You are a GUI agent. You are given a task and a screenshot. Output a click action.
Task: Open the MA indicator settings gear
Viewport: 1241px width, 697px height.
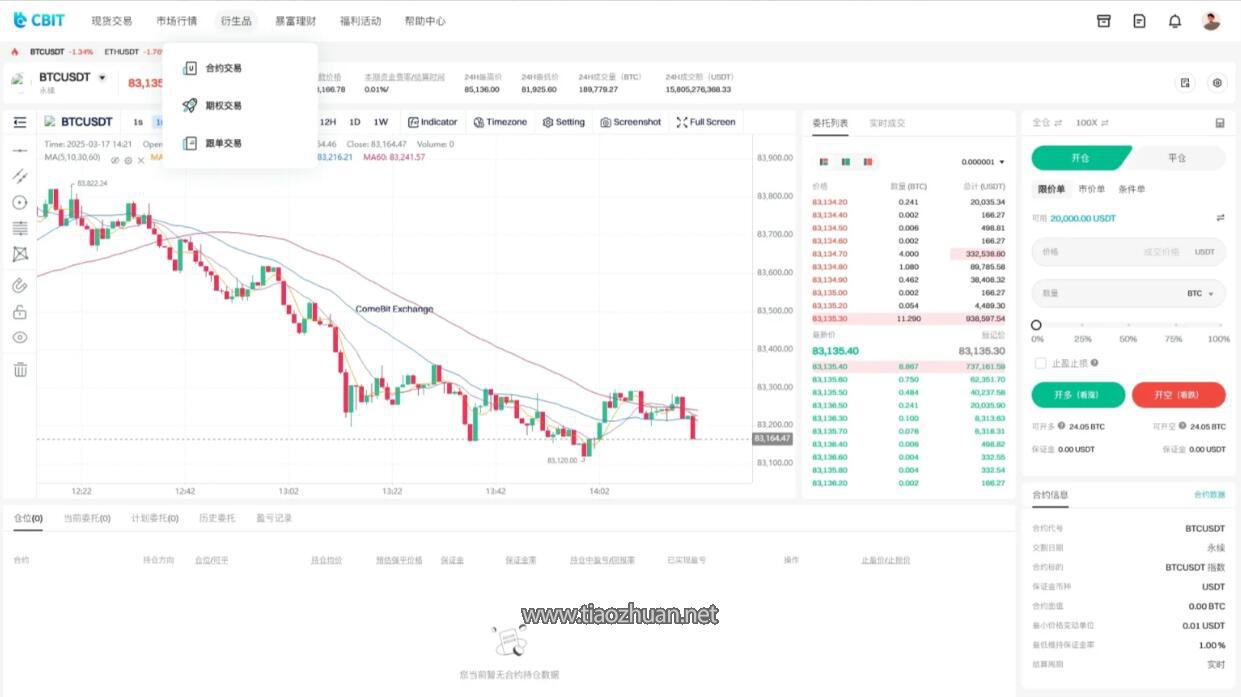(x=128, y=160)
